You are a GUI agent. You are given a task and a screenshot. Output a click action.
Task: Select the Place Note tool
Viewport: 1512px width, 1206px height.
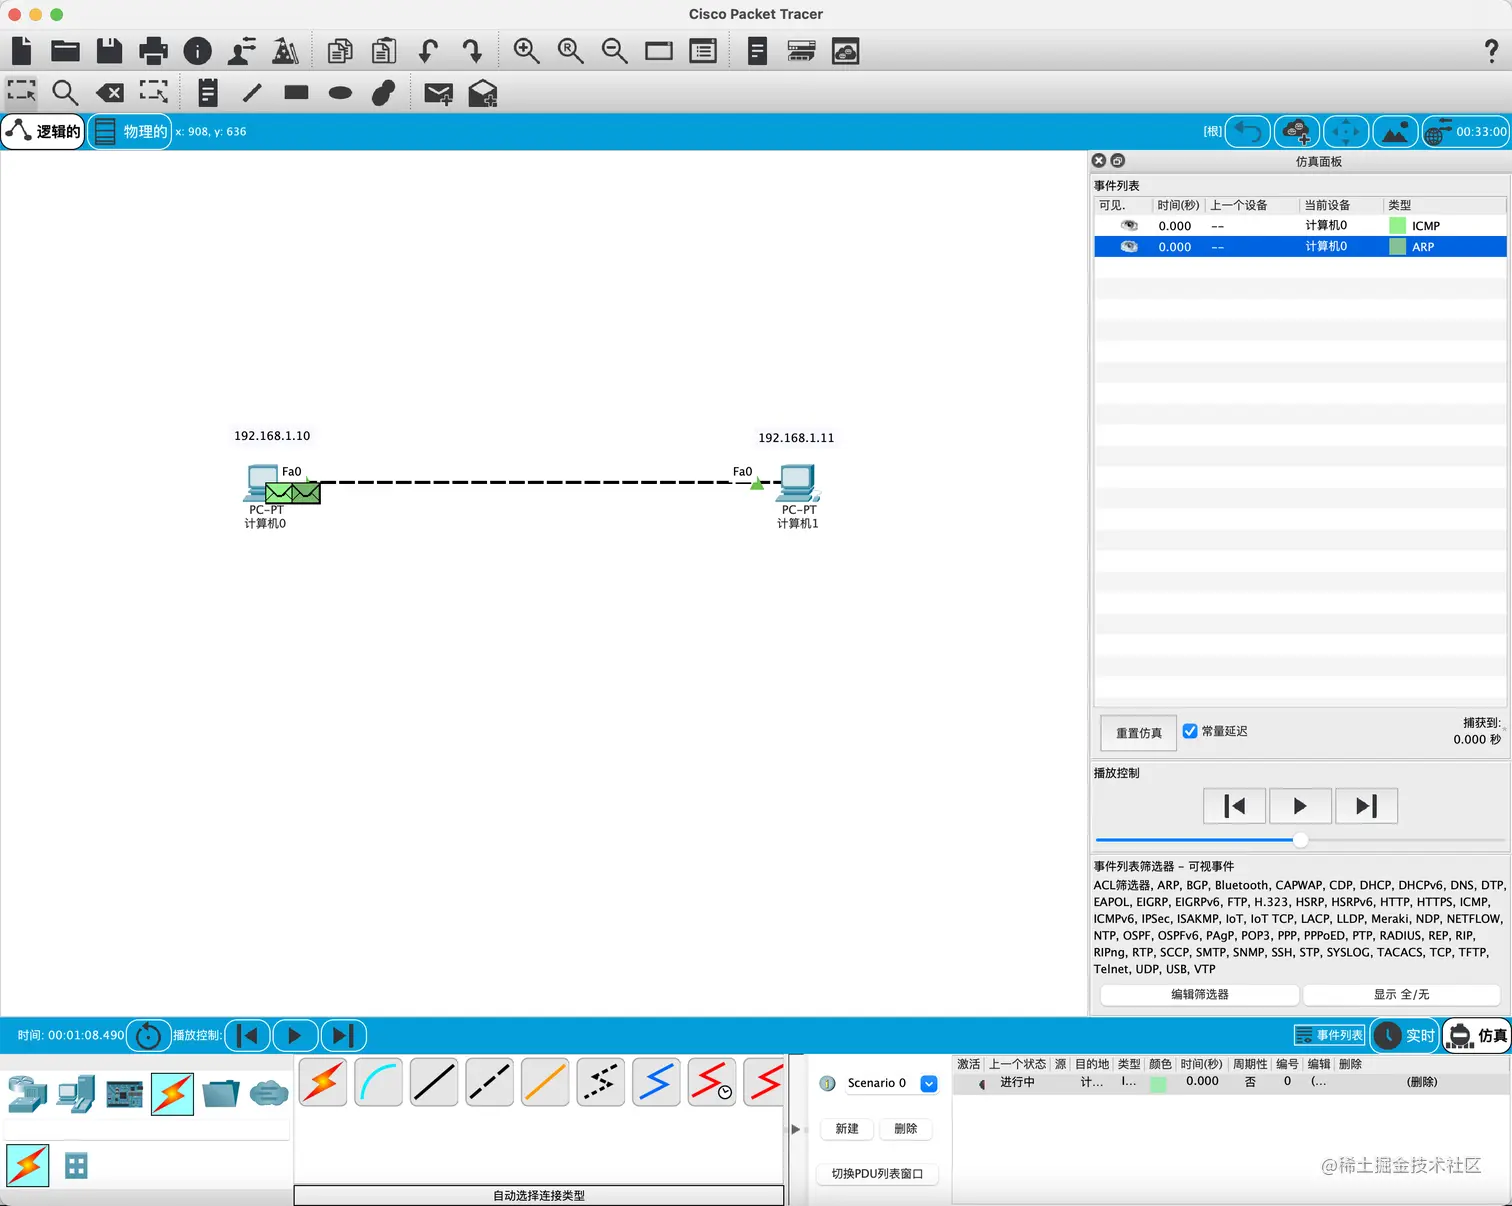(208, 93)
